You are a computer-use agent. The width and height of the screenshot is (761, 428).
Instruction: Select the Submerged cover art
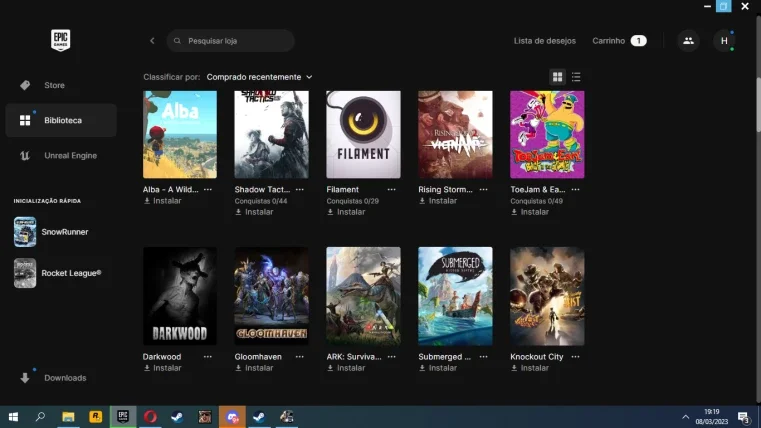click(x=455, y=296)
